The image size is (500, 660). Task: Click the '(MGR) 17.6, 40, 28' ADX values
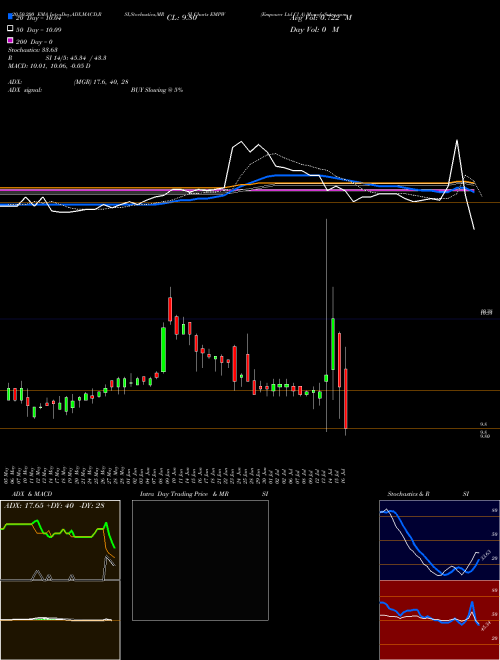pyautogui.click(x=101, y=82)
